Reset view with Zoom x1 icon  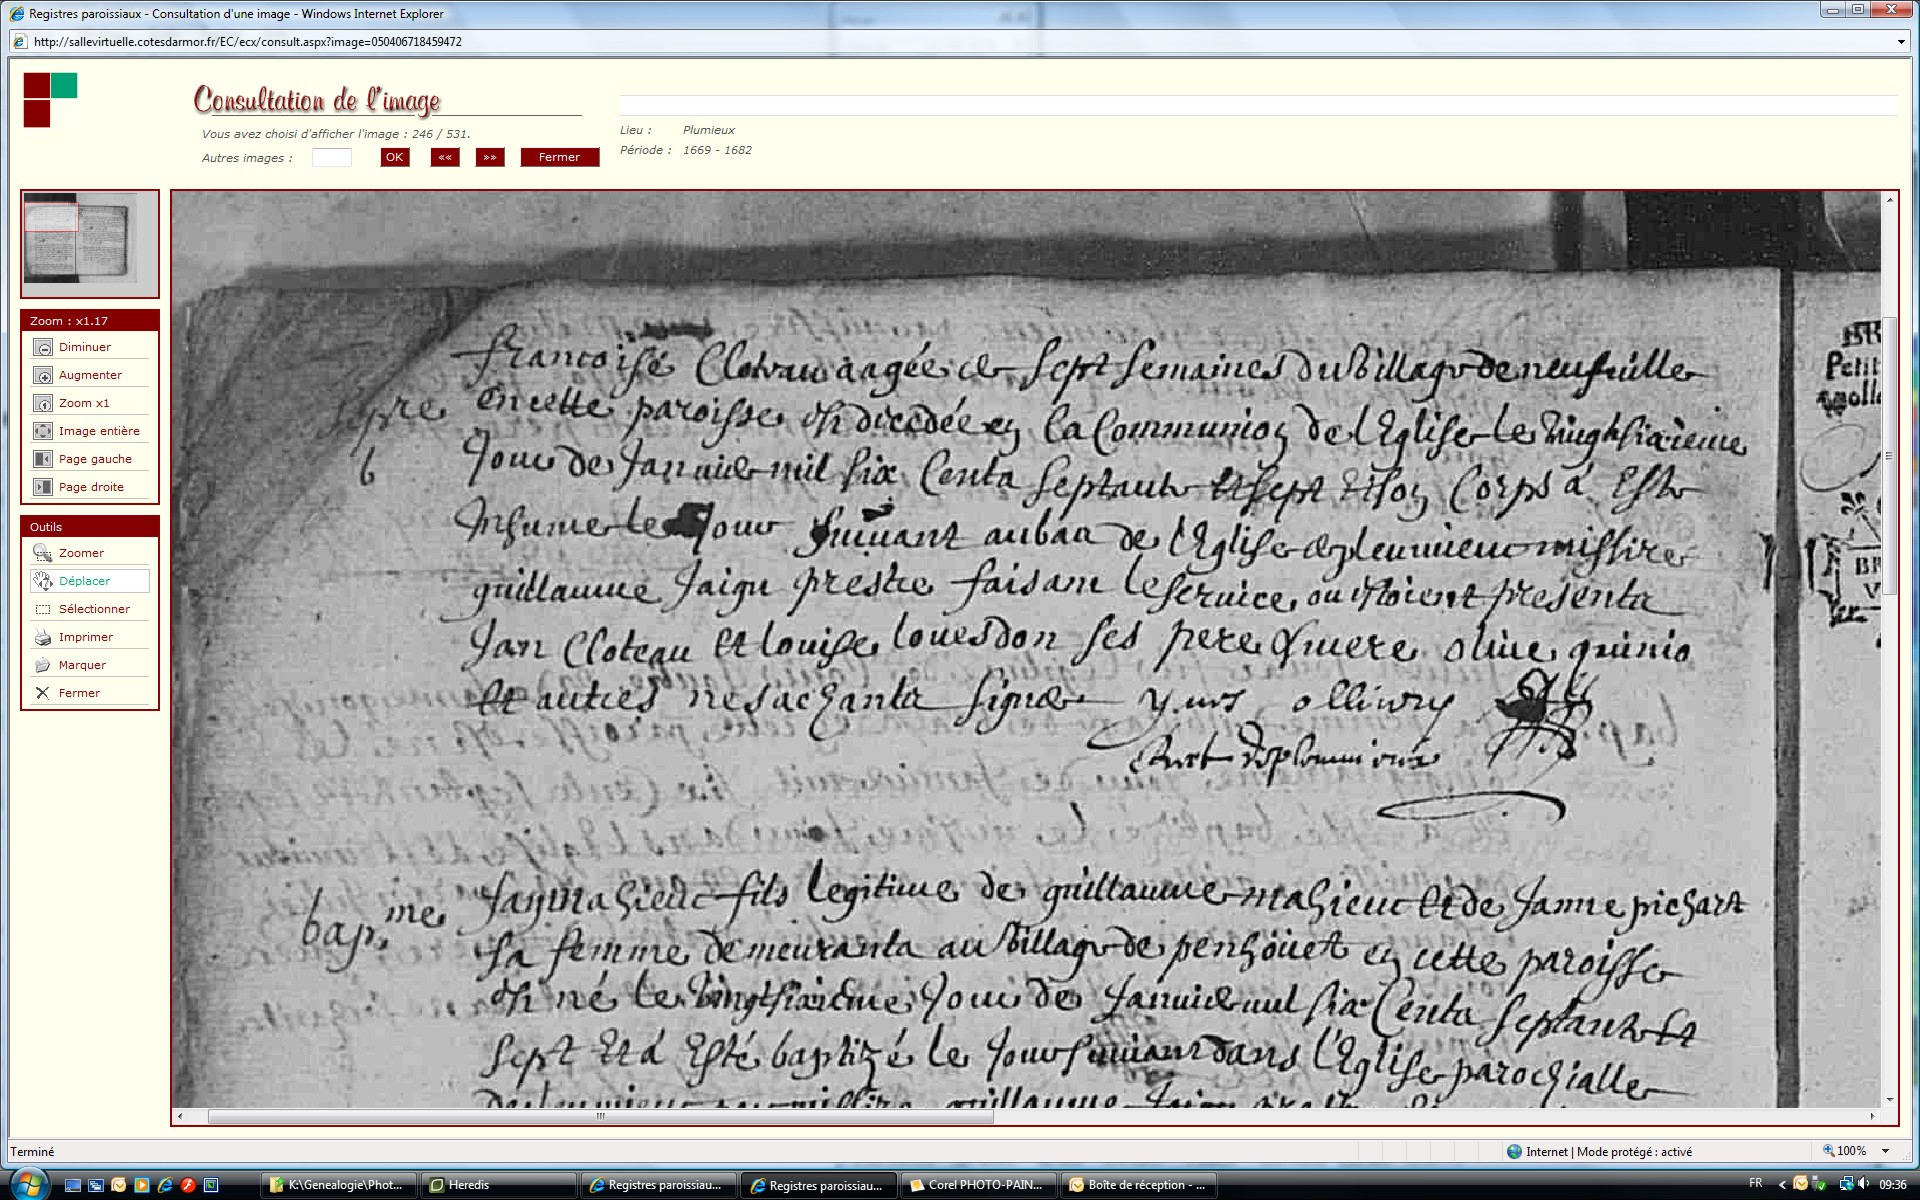click(43, 403)
